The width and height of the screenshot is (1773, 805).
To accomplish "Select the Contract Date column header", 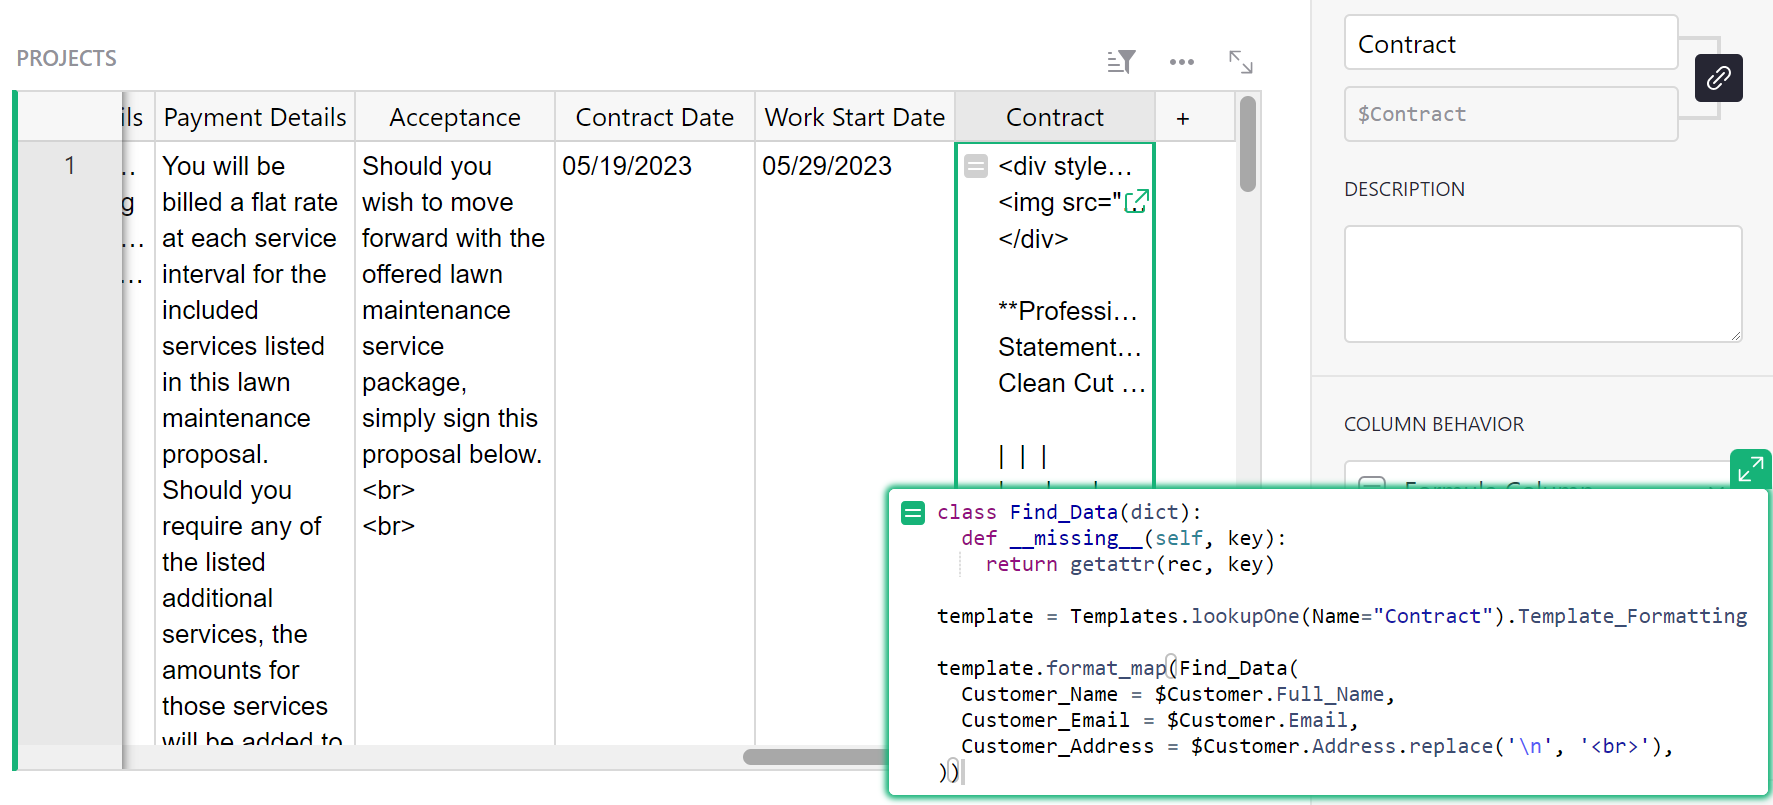I will coord(655,118).
